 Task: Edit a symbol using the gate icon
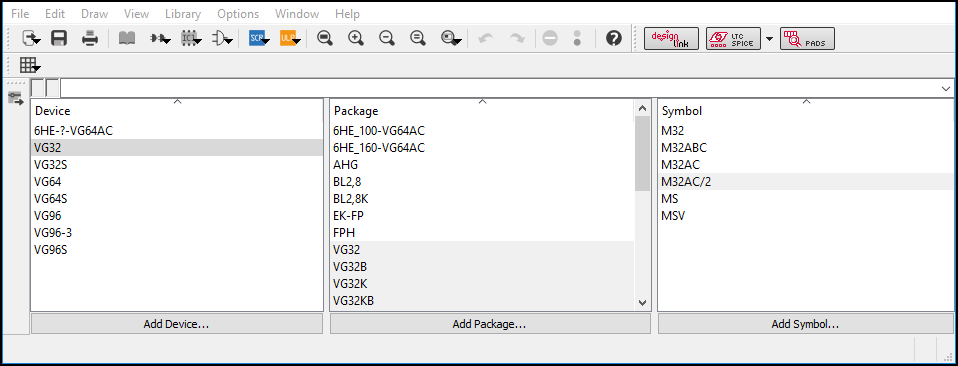tap(222, 38)
